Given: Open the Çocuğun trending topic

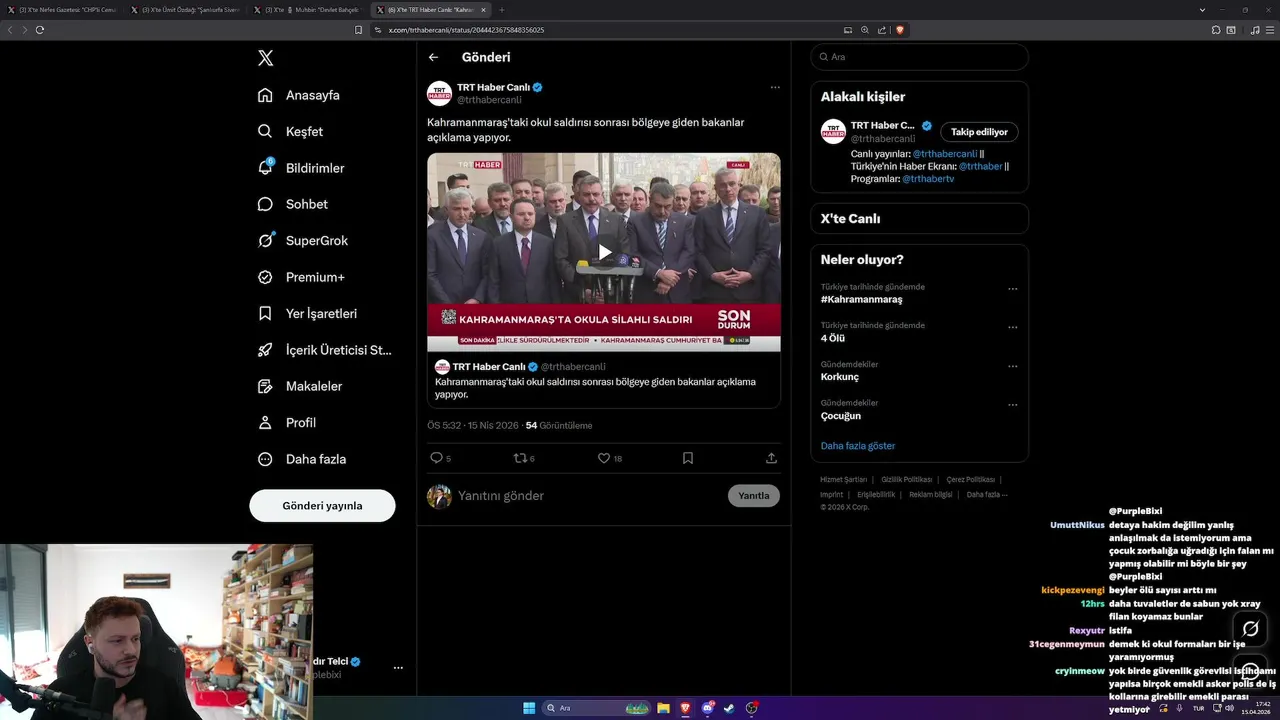Looking at the screenshot, I should coord(841,416).
